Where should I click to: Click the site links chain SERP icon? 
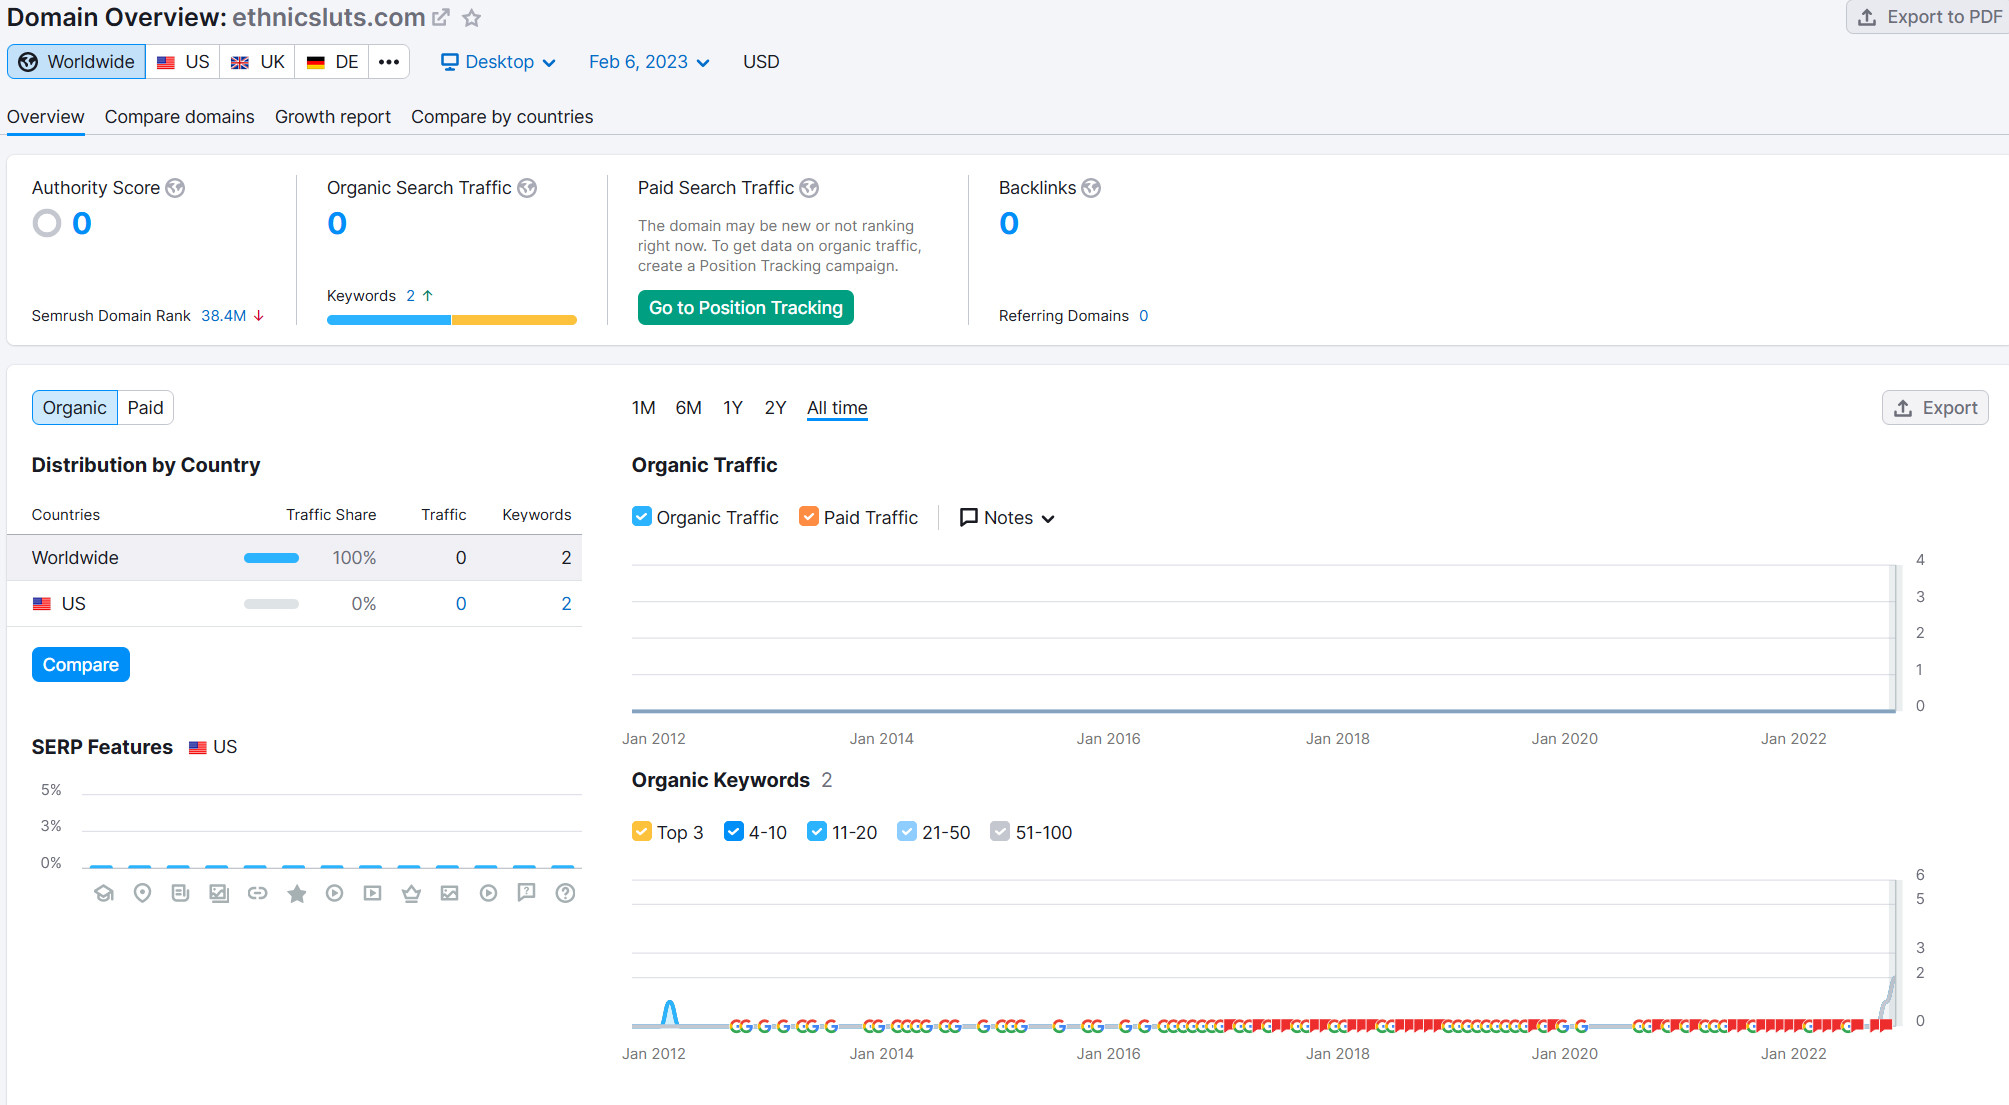coord(257,893)
